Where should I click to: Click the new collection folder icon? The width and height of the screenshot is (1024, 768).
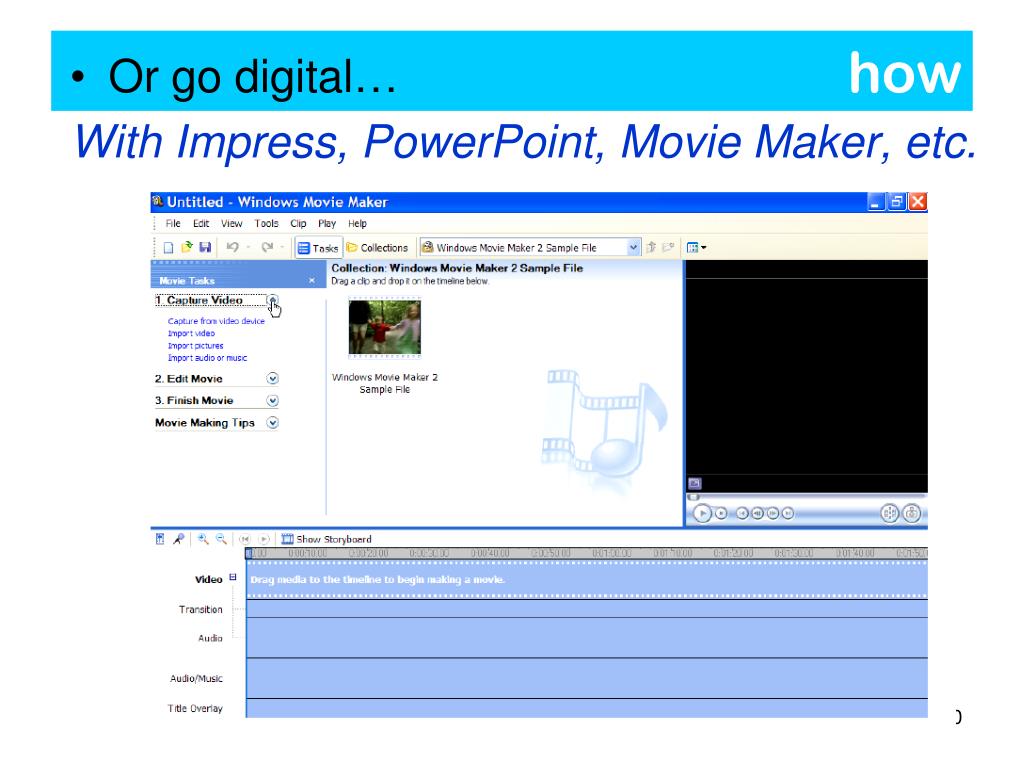tap(668, 248)
